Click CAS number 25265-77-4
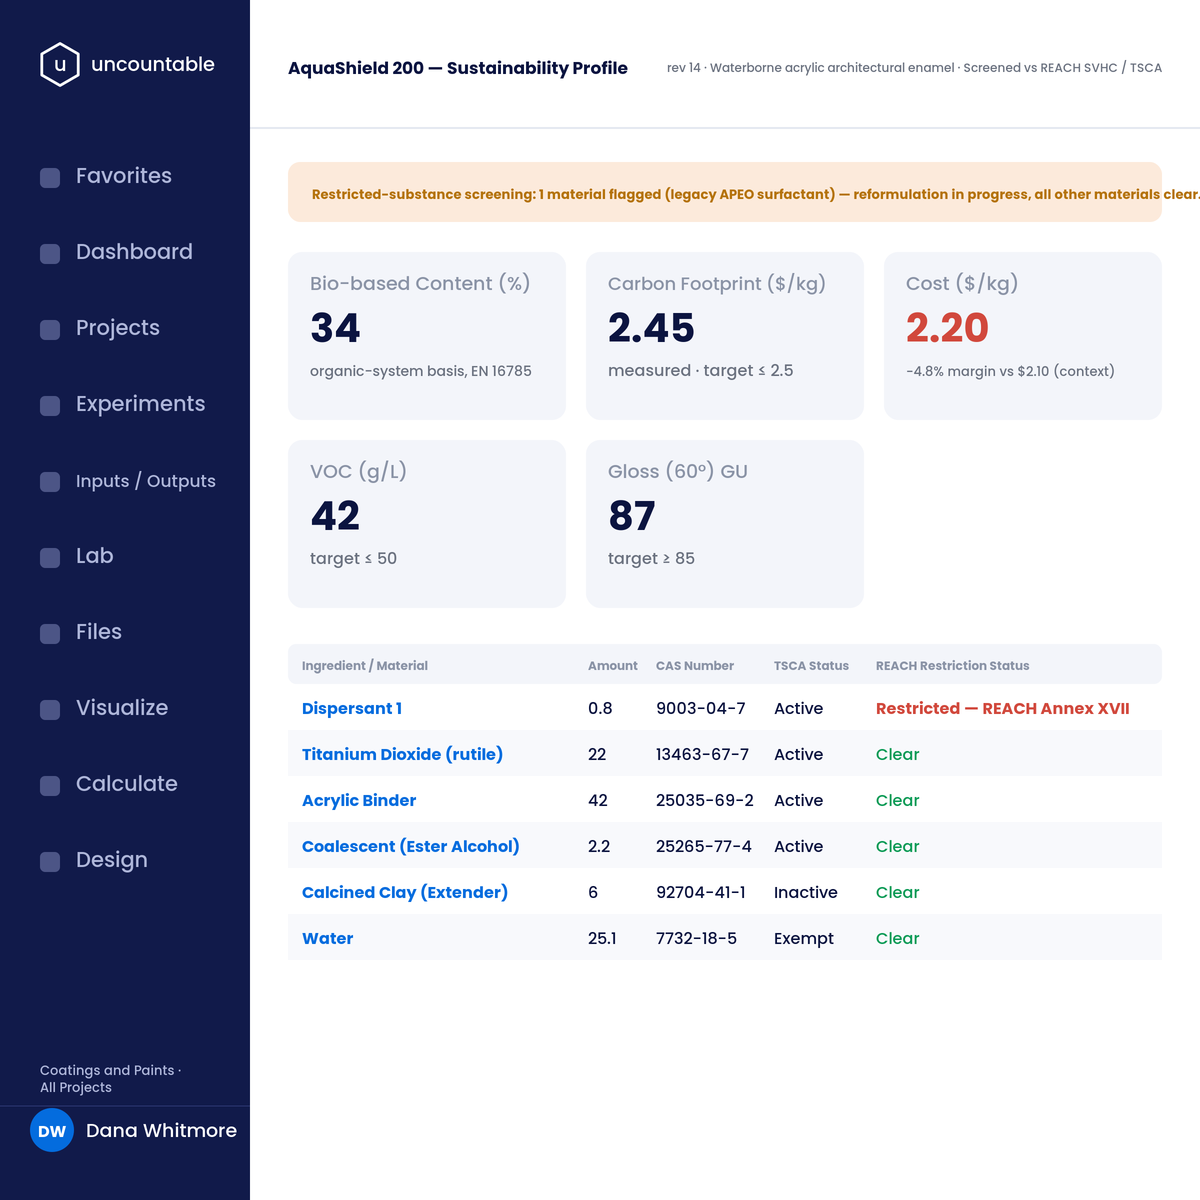 (x=704, y=846)
